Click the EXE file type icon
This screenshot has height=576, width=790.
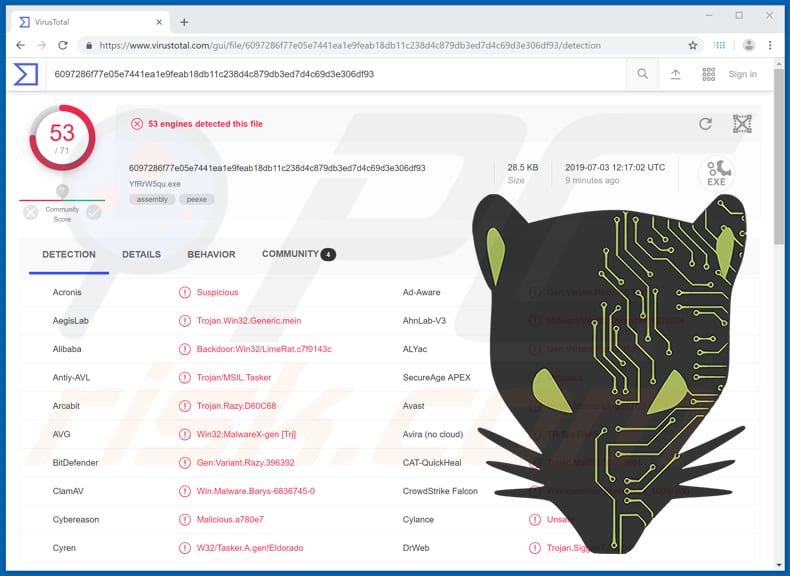pos(716,174)
